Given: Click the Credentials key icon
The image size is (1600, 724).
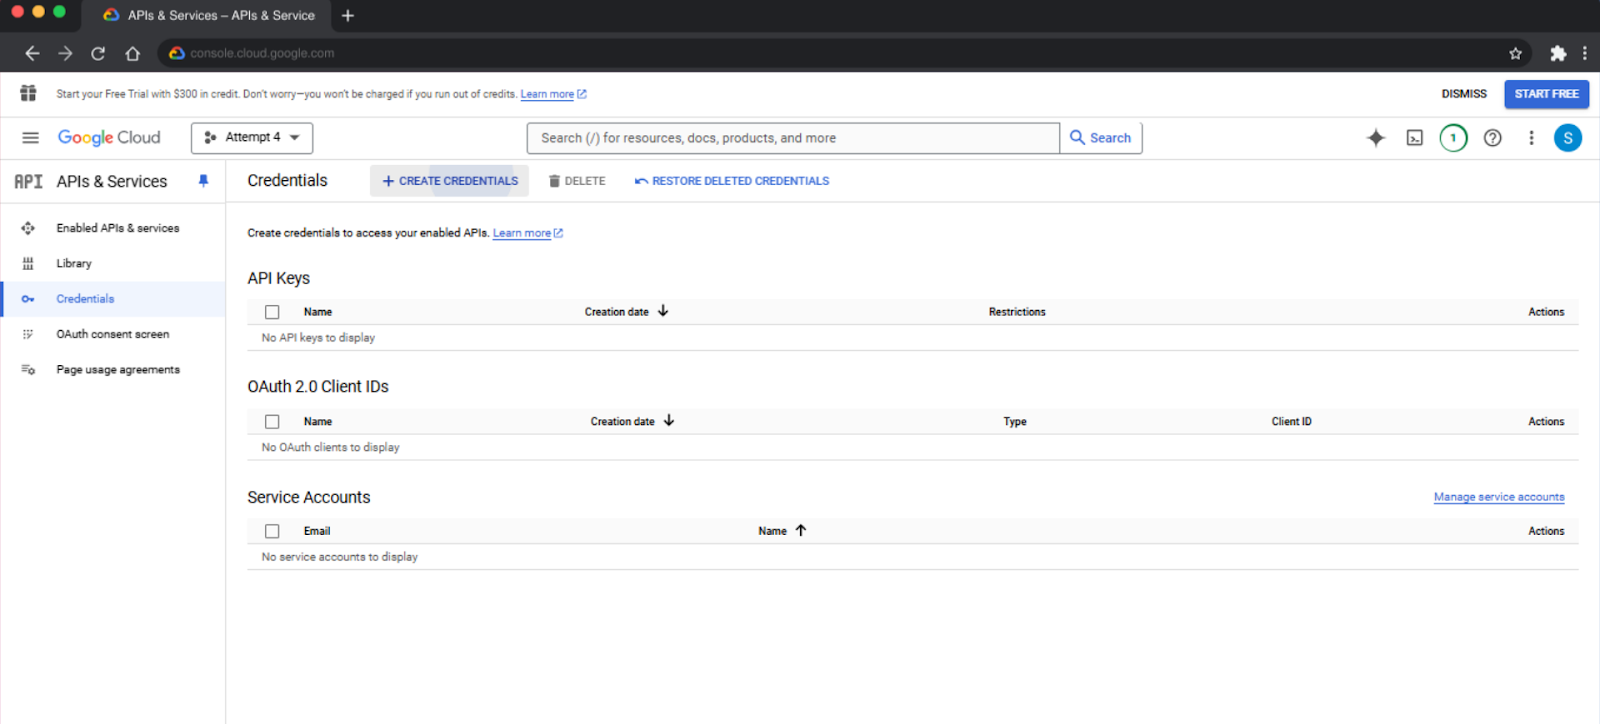Looking at the screenshot, I should point(28,299).
